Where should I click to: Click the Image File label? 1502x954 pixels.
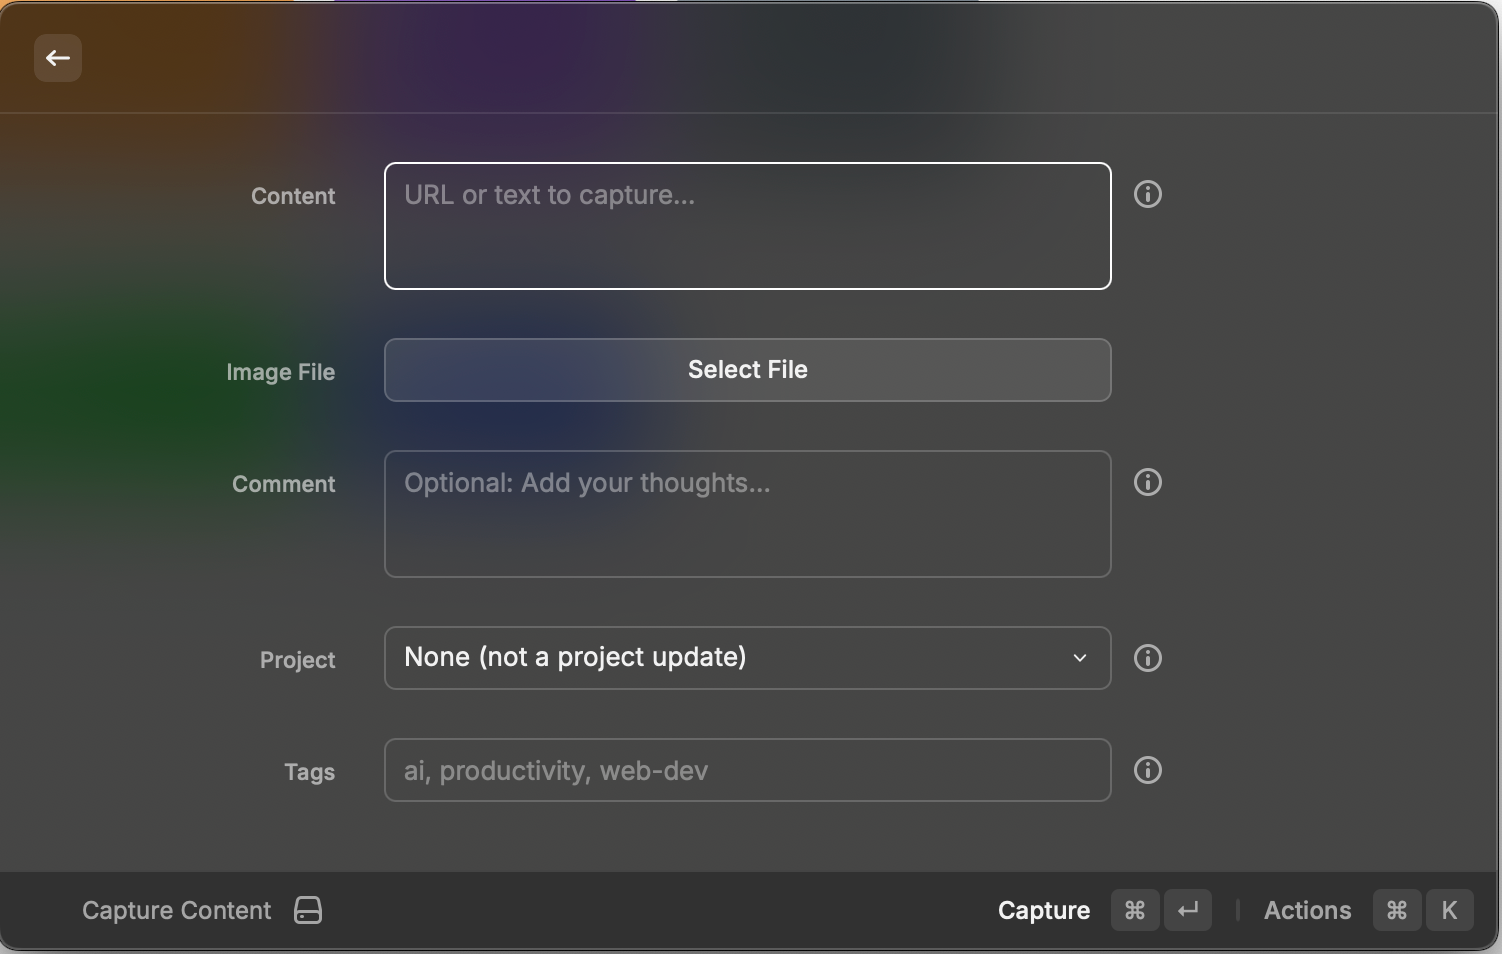(280, 371)
